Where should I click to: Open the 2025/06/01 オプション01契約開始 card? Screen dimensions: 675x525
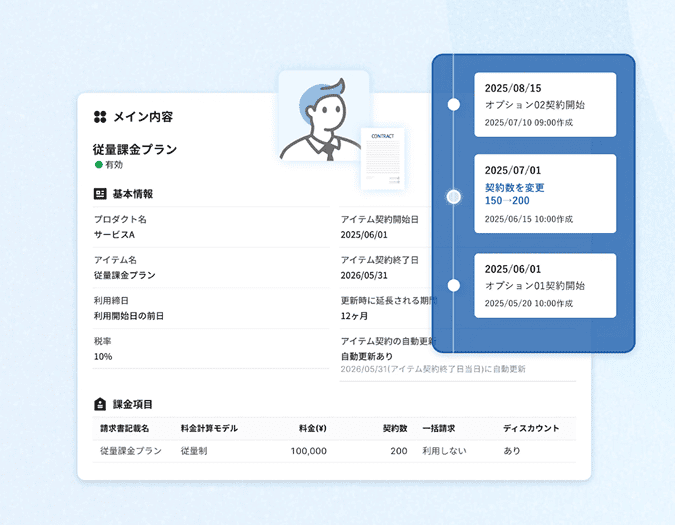click(544, 285)
